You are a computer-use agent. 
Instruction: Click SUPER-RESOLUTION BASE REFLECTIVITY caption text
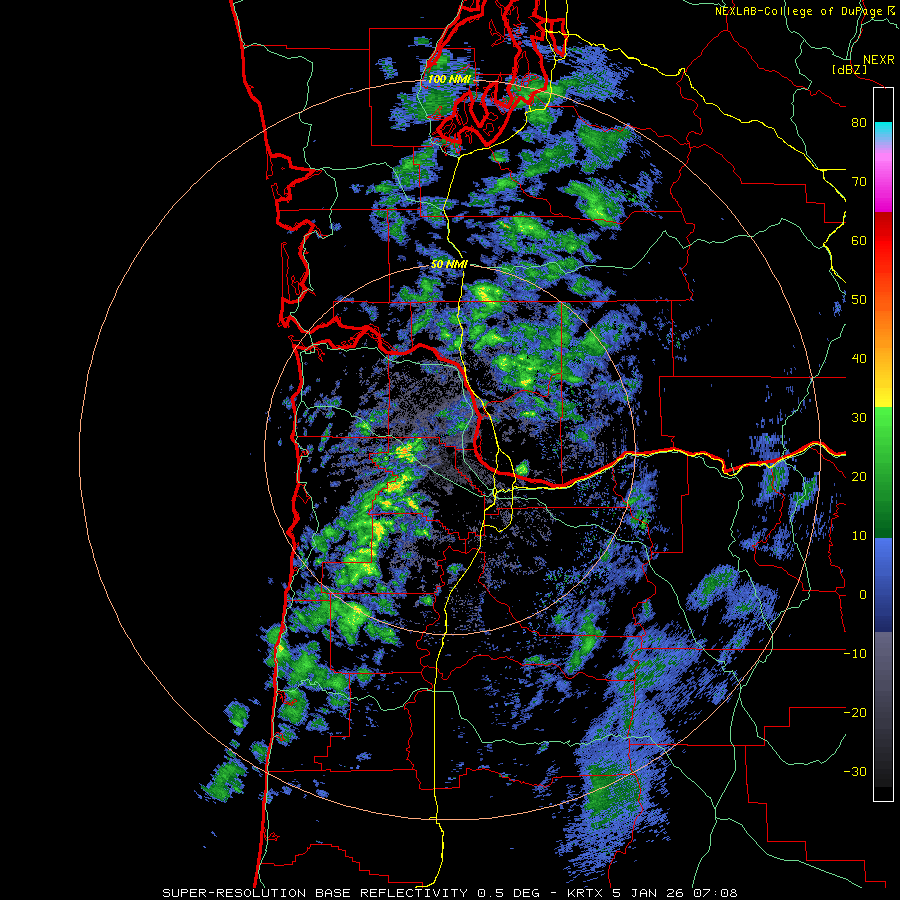pyautogui.click(x=315, y=893)
